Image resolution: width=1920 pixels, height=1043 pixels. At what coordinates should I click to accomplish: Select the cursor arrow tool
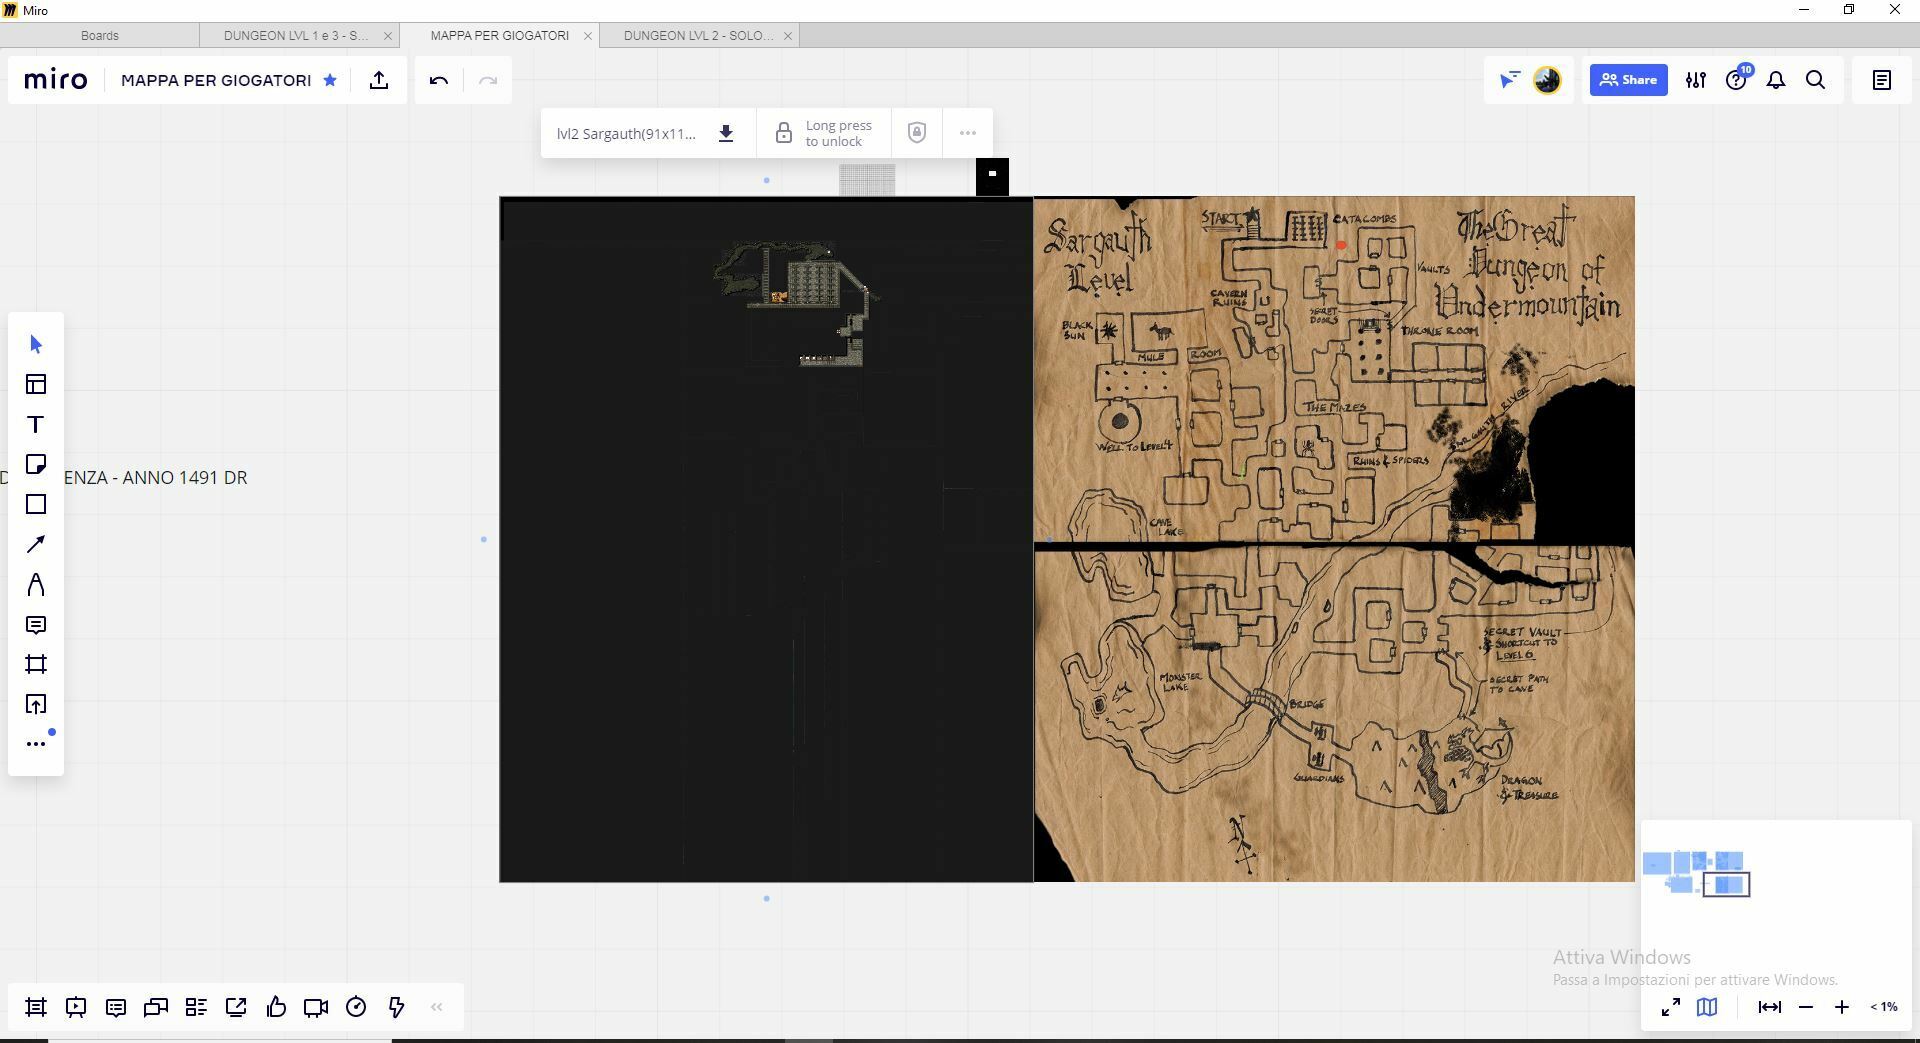click(36, 345)
